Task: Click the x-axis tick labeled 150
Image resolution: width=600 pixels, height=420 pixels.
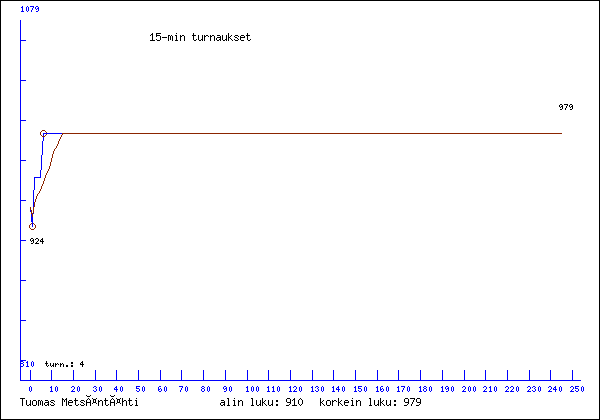Action: click(x=359, y=388)
